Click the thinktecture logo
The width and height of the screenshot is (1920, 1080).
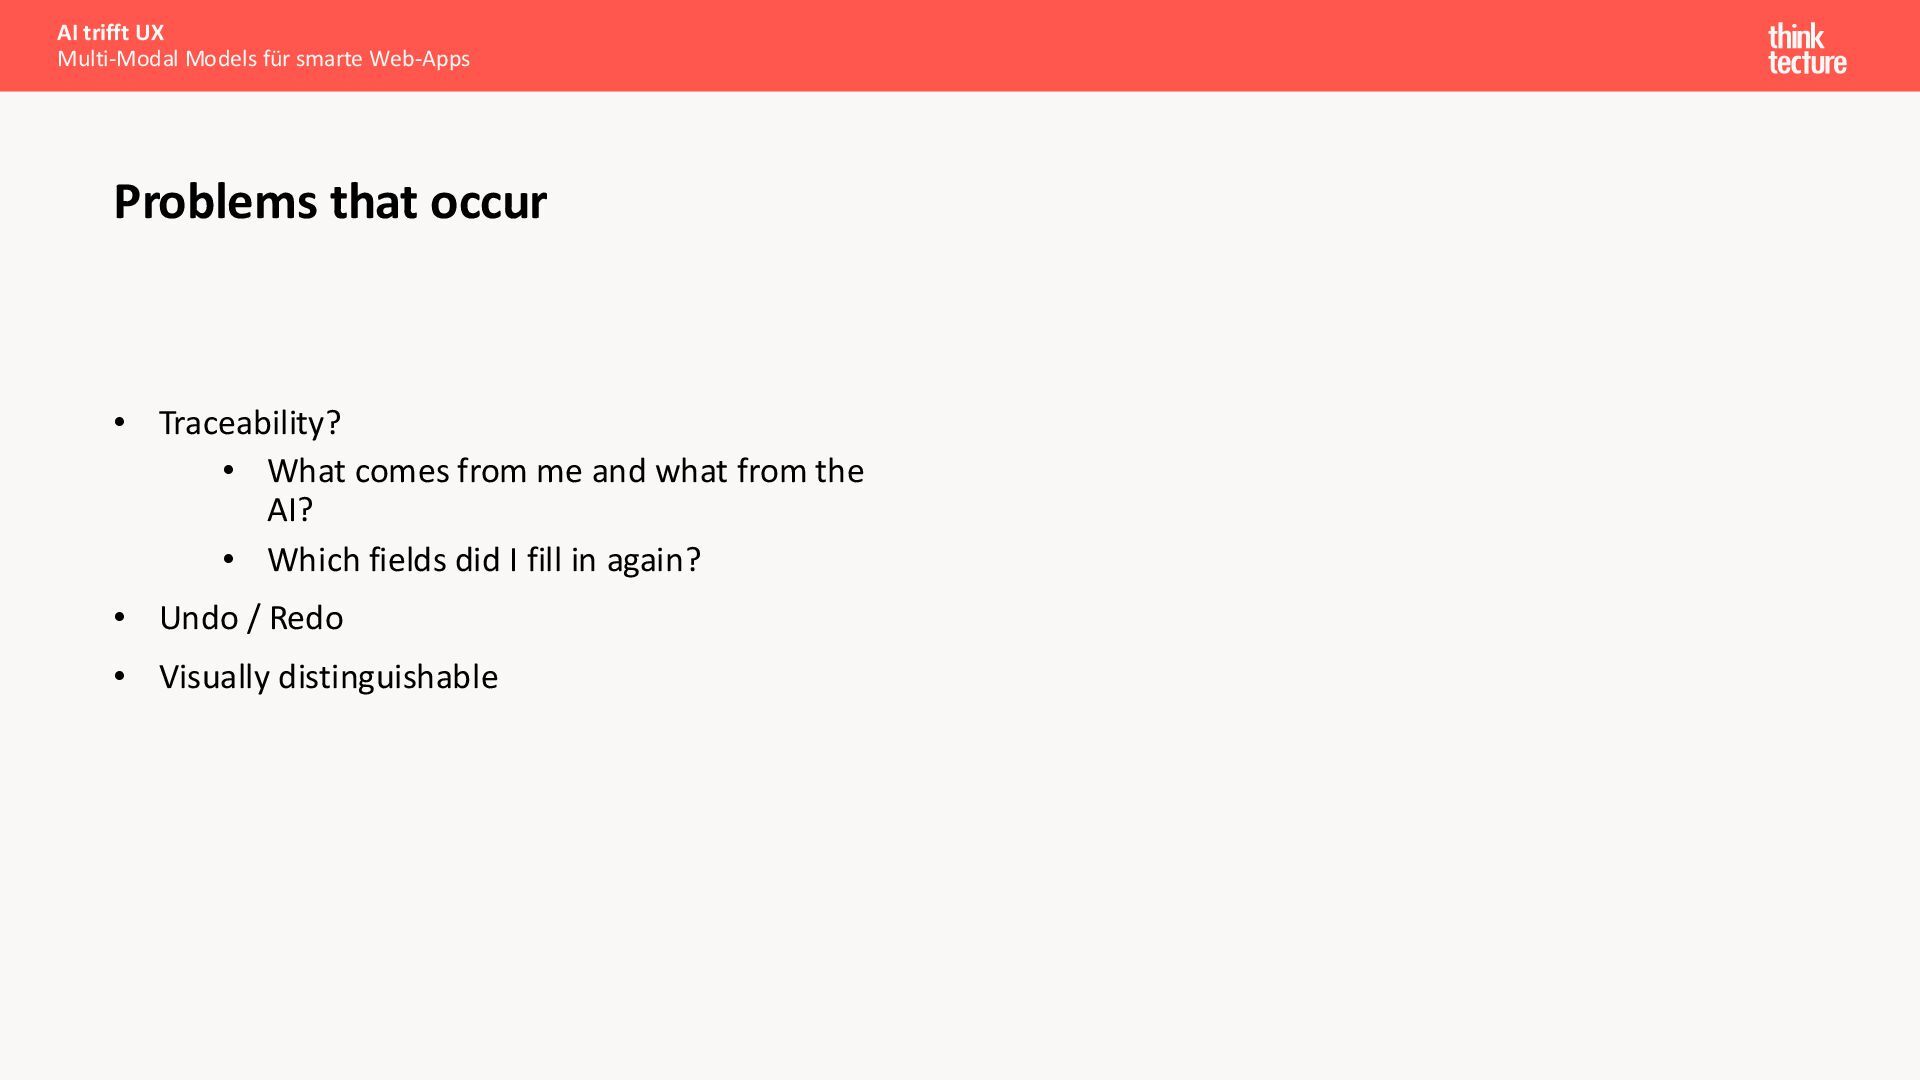[x=1807, y=49]
